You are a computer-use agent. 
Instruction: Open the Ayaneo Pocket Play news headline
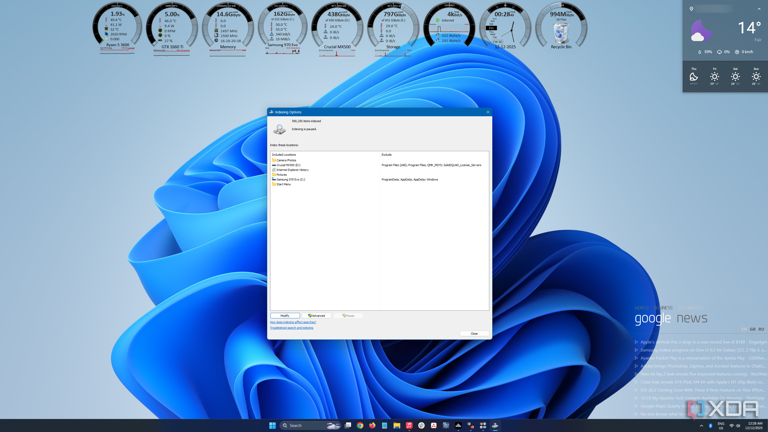click(701, 358)
